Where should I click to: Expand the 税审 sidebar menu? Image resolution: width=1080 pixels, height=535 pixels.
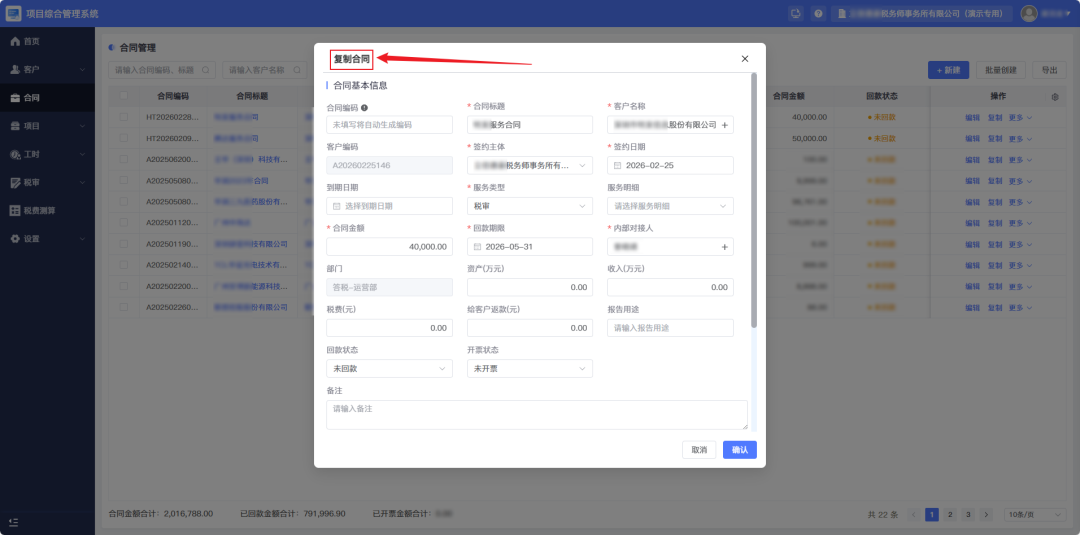pos(47,182)
